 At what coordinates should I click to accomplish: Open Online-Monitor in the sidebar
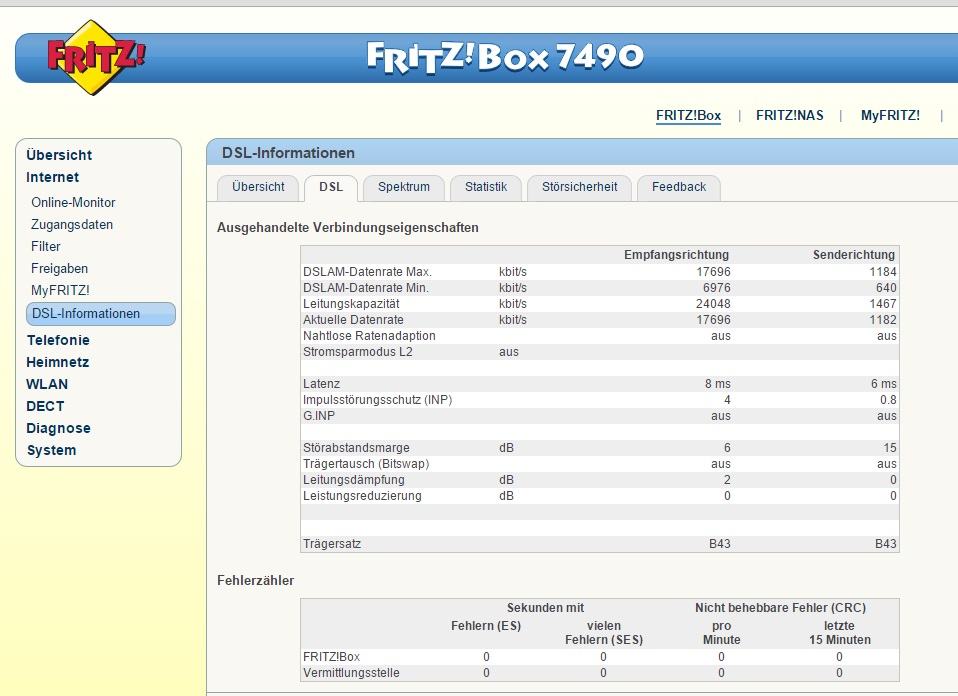click(73, 202)
